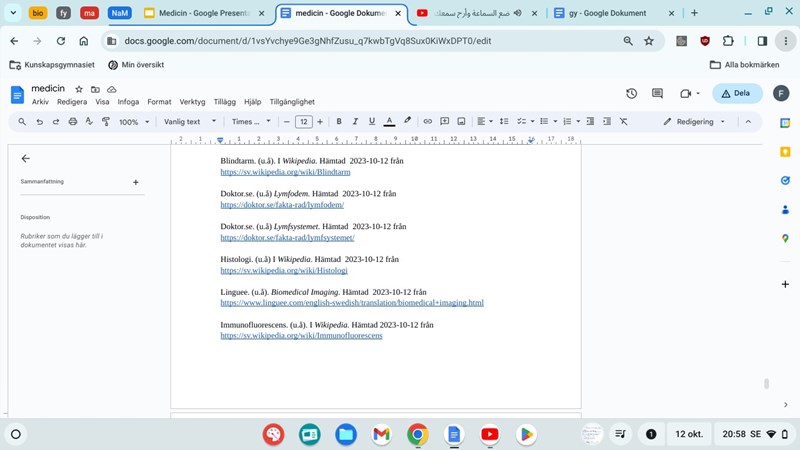The width and height of the screenshot is (800, 450).
Task: Click the font size input field
Action: point(304,122)
